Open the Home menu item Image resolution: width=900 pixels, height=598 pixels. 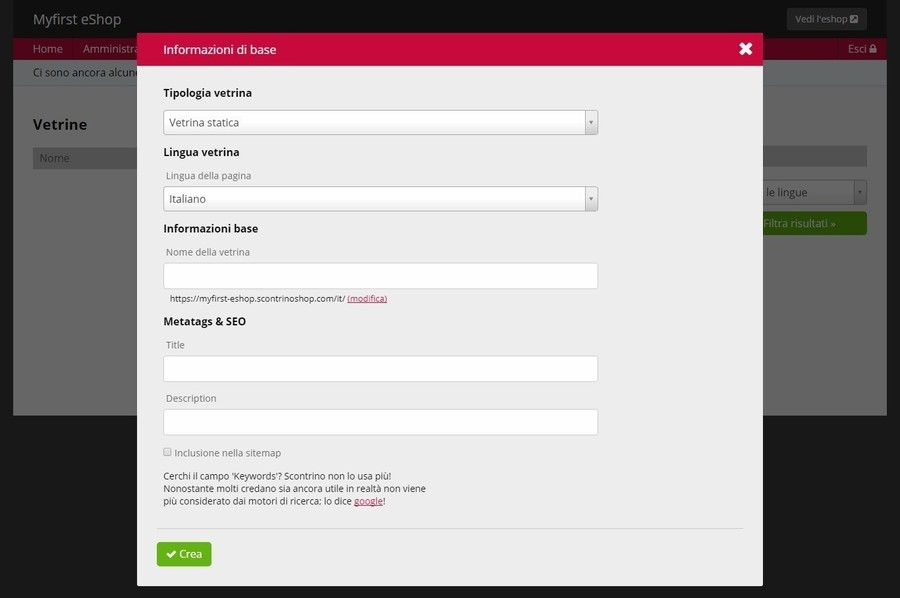pyautogui.click(x=48, y=49)
